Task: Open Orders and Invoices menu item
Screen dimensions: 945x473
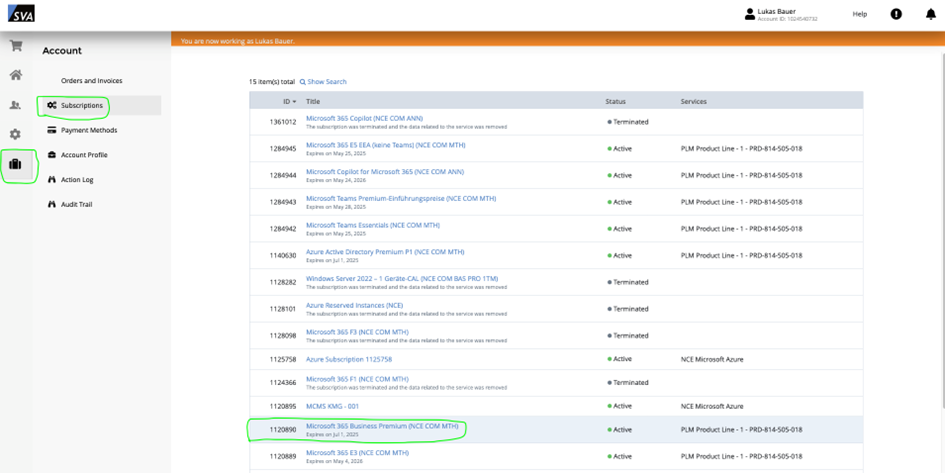Action: 91,81
